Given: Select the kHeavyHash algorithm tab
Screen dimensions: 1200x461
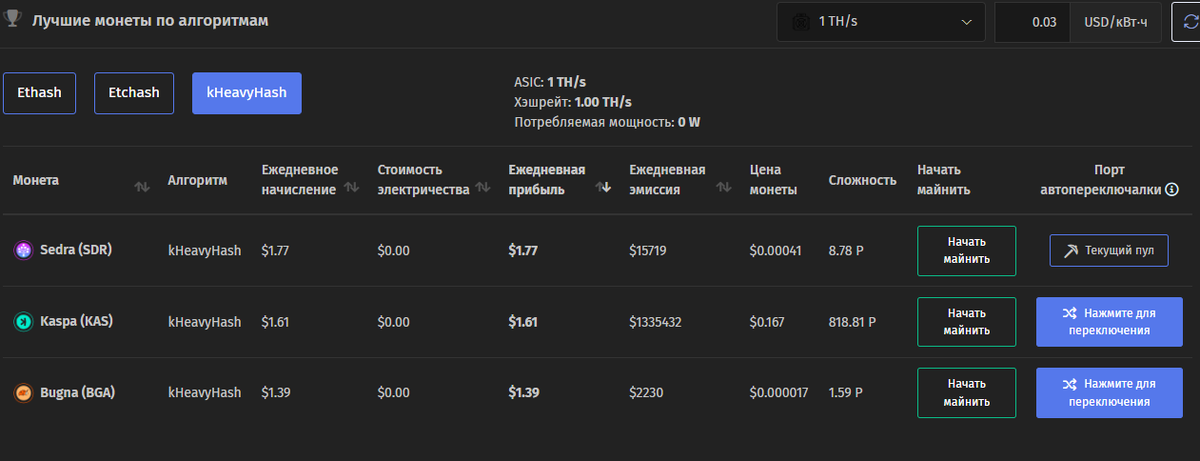Looking at the screenshot, I should 247,92.
